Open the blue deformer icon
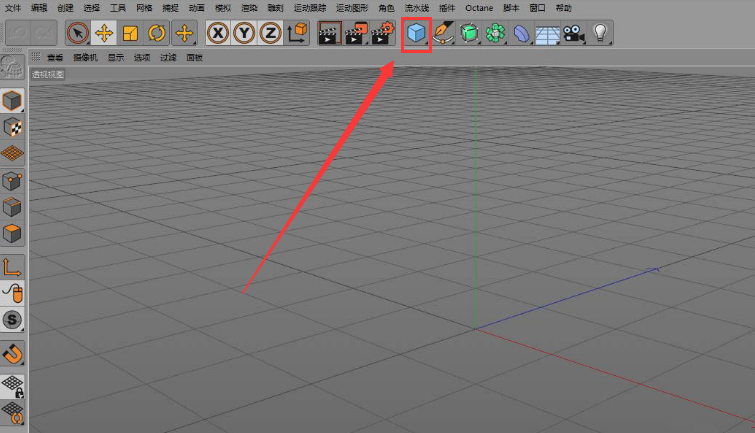Viewport: 755px width, 433px height. 521,33
